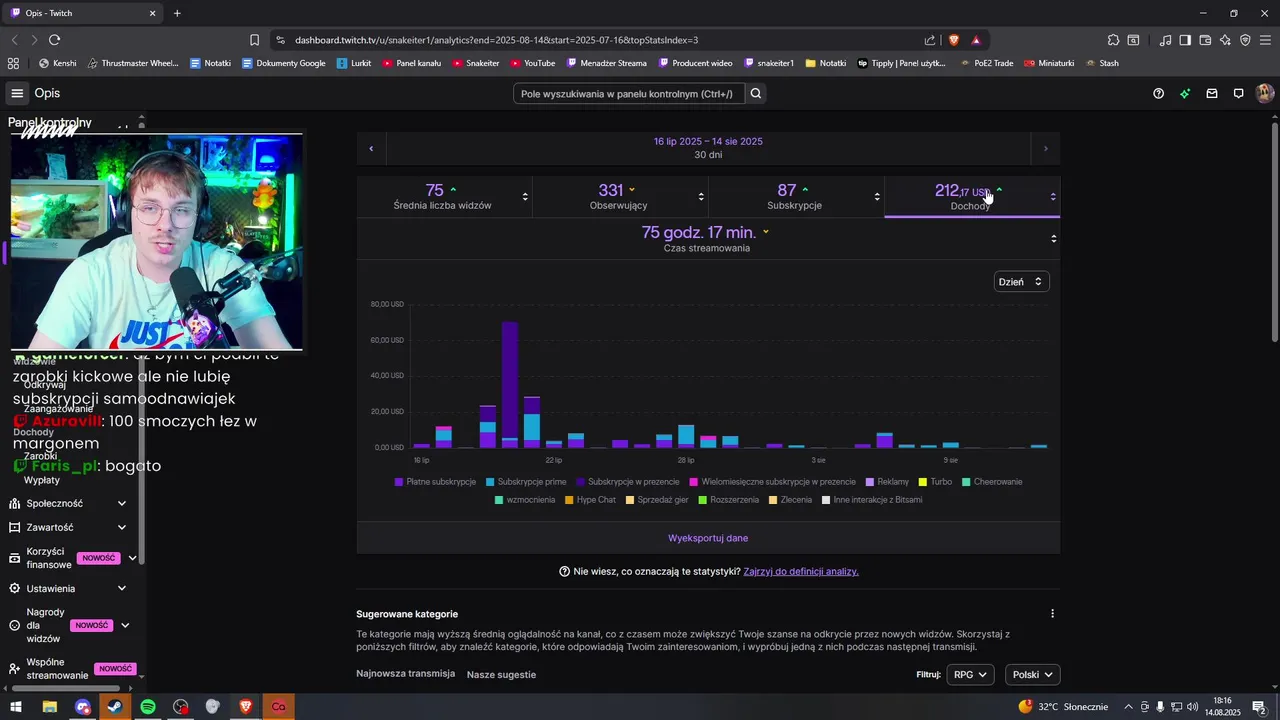Screen dimensions: 1280x720
Task: Select the Średnia liczba widzów tab
Action: [x=444, y=196]
